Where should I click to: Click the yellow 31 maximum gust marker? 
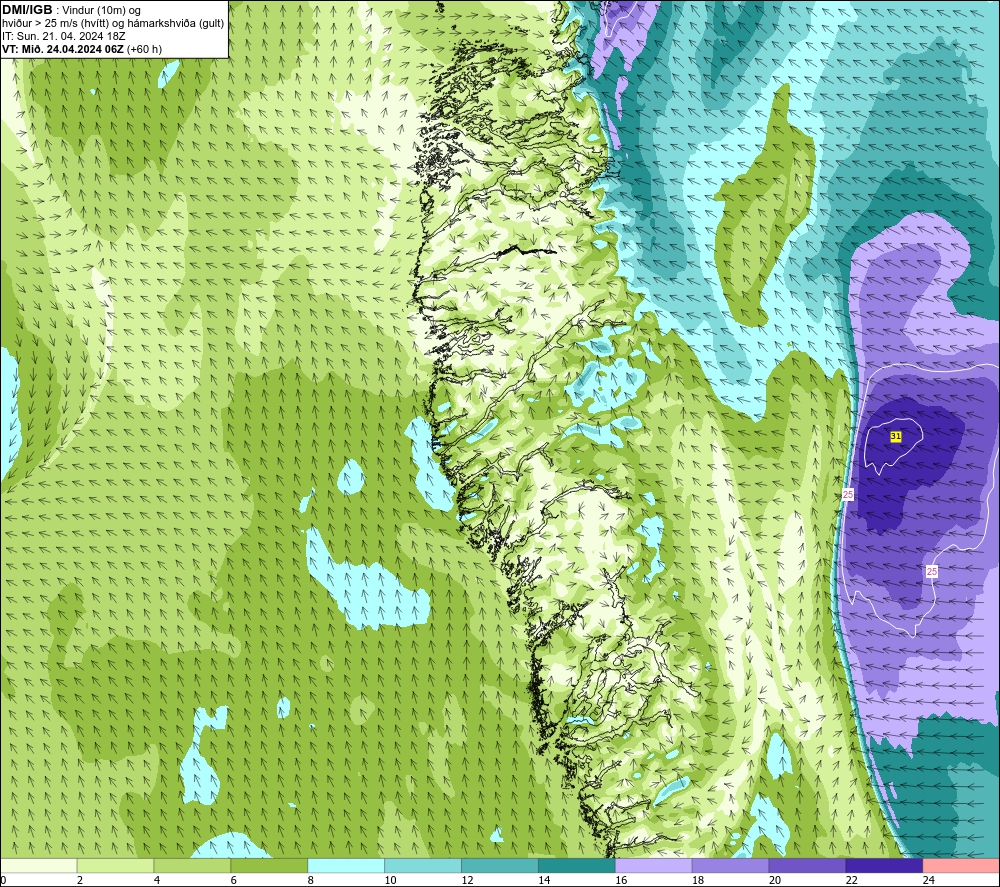pos(895,436)
